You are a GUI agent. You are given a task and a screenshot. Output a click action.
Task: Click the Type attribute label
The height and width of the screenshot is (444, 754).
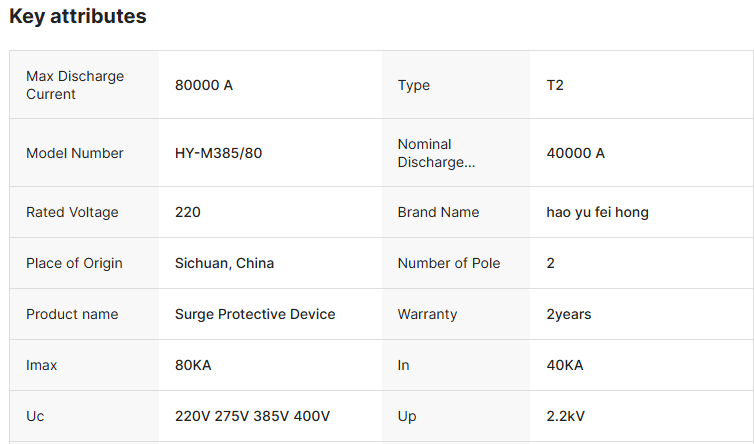414,85
